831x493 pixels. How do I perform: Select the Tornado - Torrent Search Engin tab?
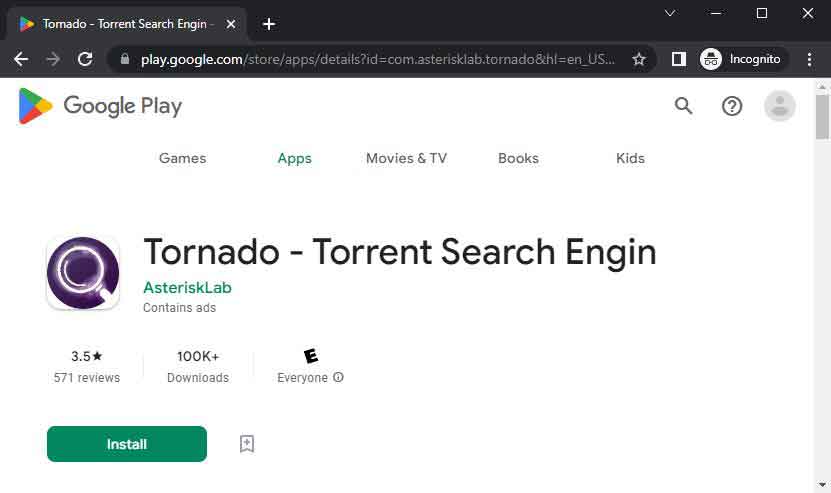tap(127, 24)
